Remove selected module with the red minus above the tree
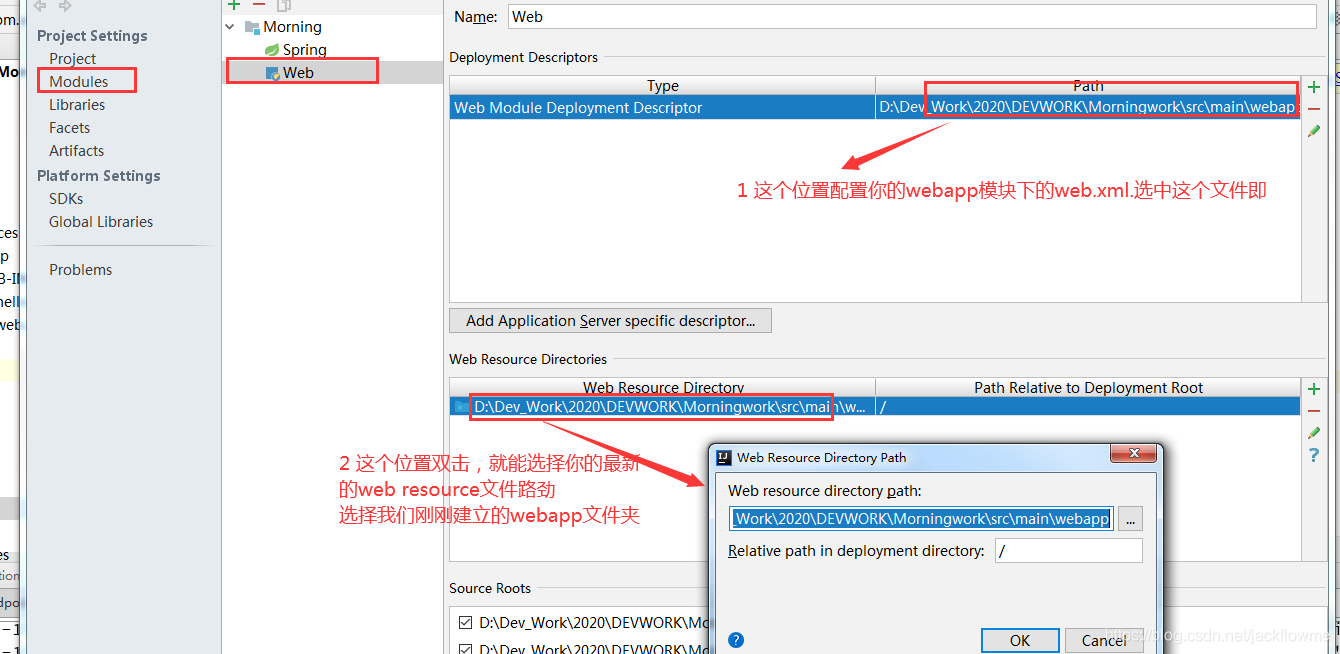1340x654 pixels. (x=259, y=5)
